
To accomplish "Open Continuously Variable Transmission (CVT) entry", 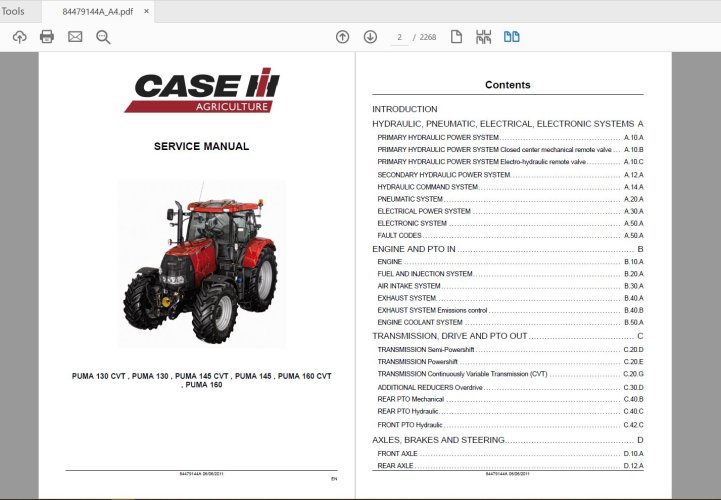I will click(x=510, y=374).
